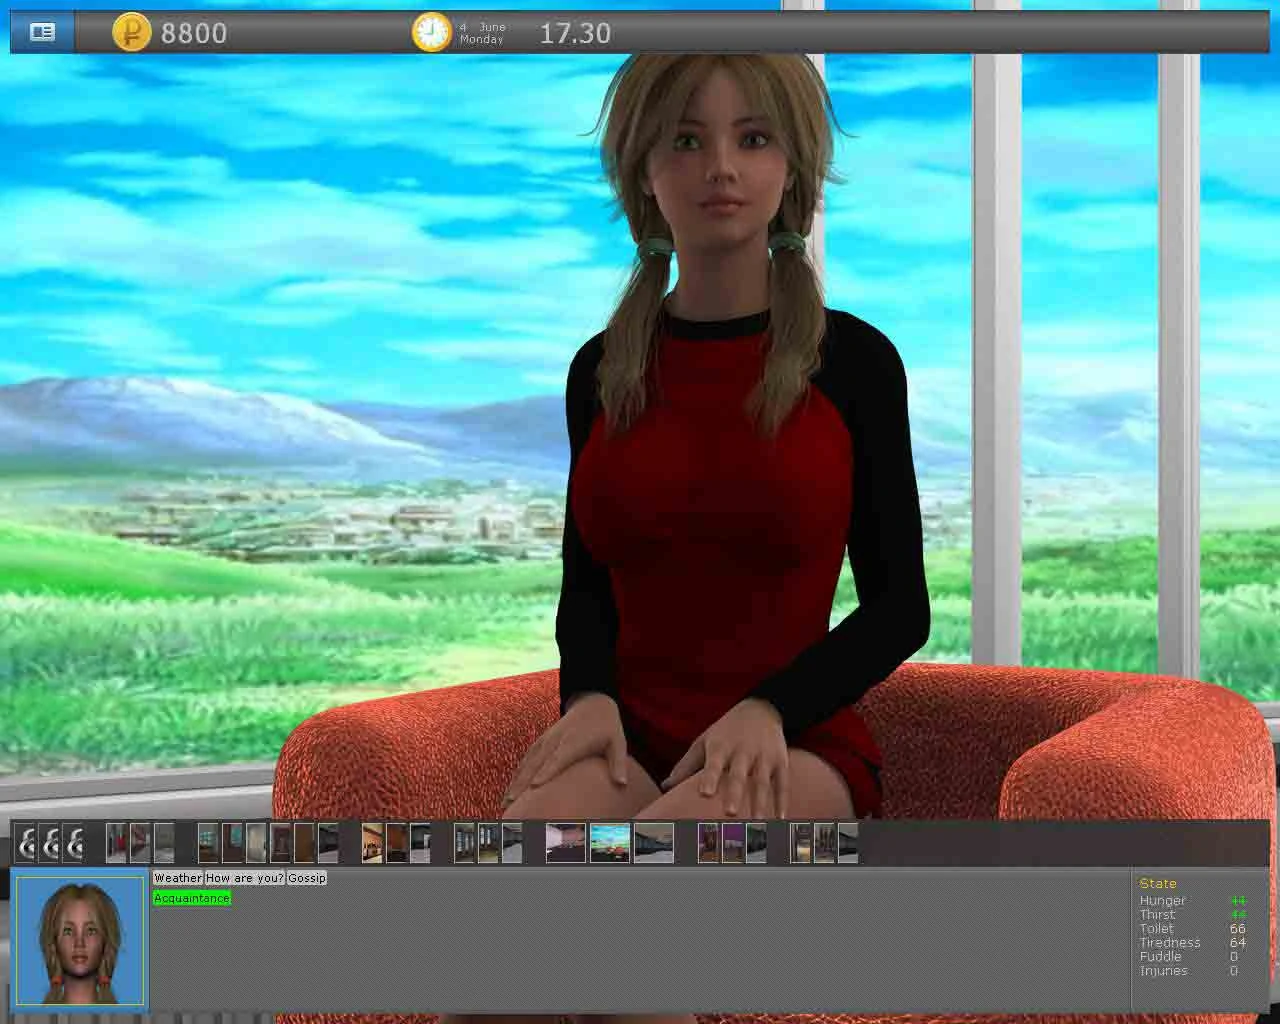Viewport: 1280px width, 1024px height.
Task: Click the first silver swirl icon
Action: tap(27, 843)
